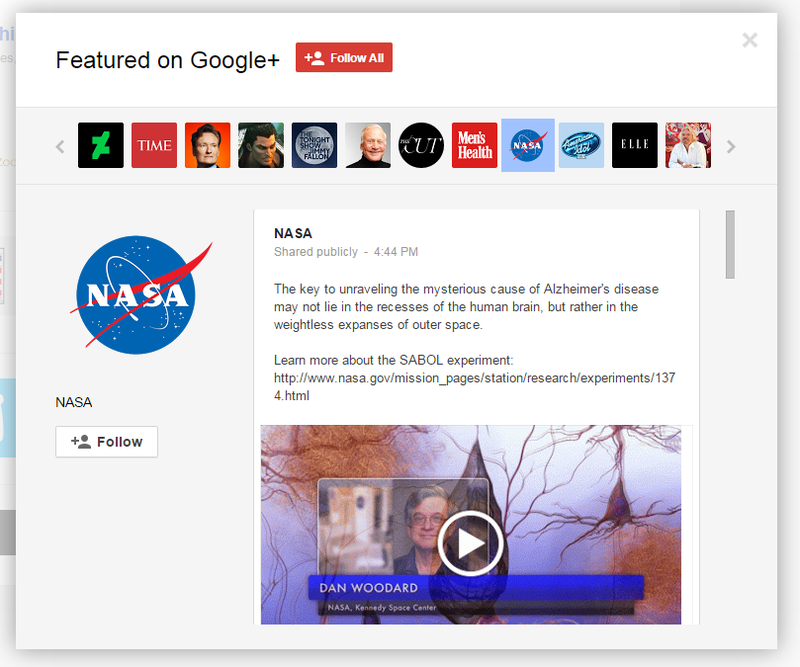Click NASA name under profile logo

pyautogui.click(x=73, y=402)
